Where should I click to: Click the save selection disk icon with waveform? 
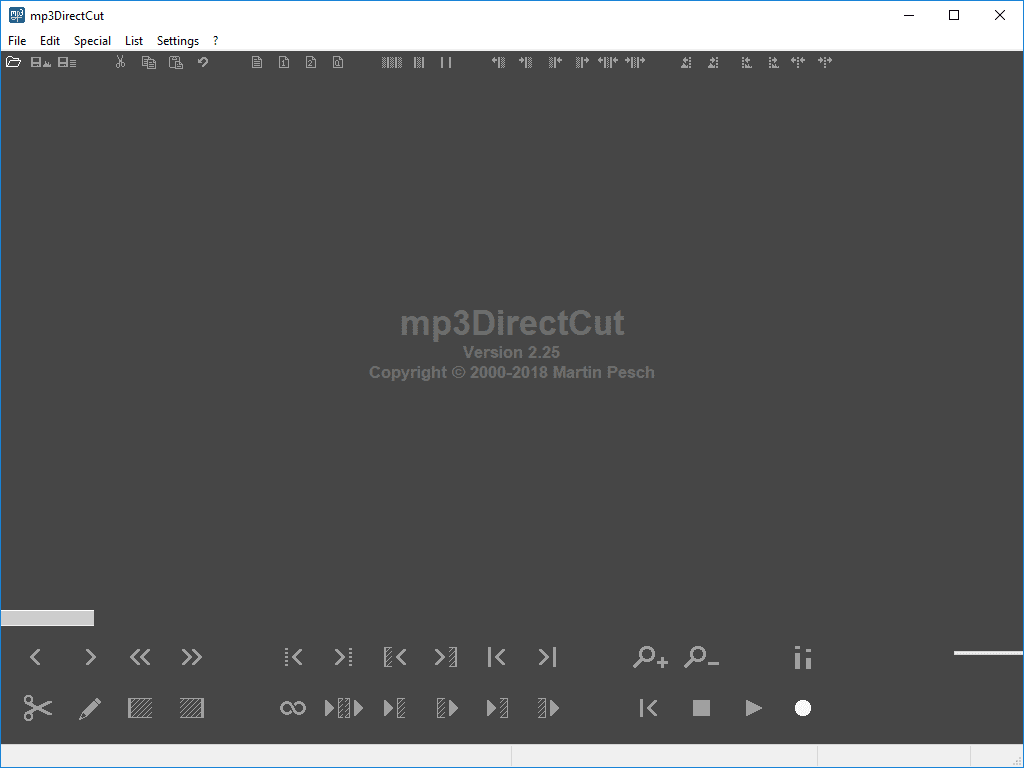click(40, 62)
